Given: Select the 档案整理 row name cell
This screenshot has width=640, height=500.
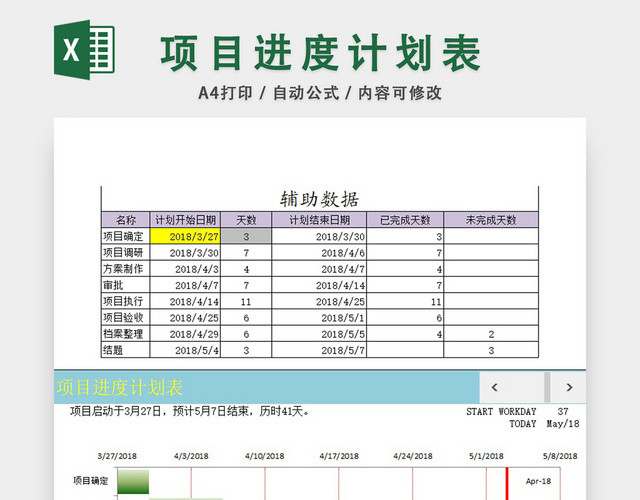Looking at the screenshot, I should point(126,334).
